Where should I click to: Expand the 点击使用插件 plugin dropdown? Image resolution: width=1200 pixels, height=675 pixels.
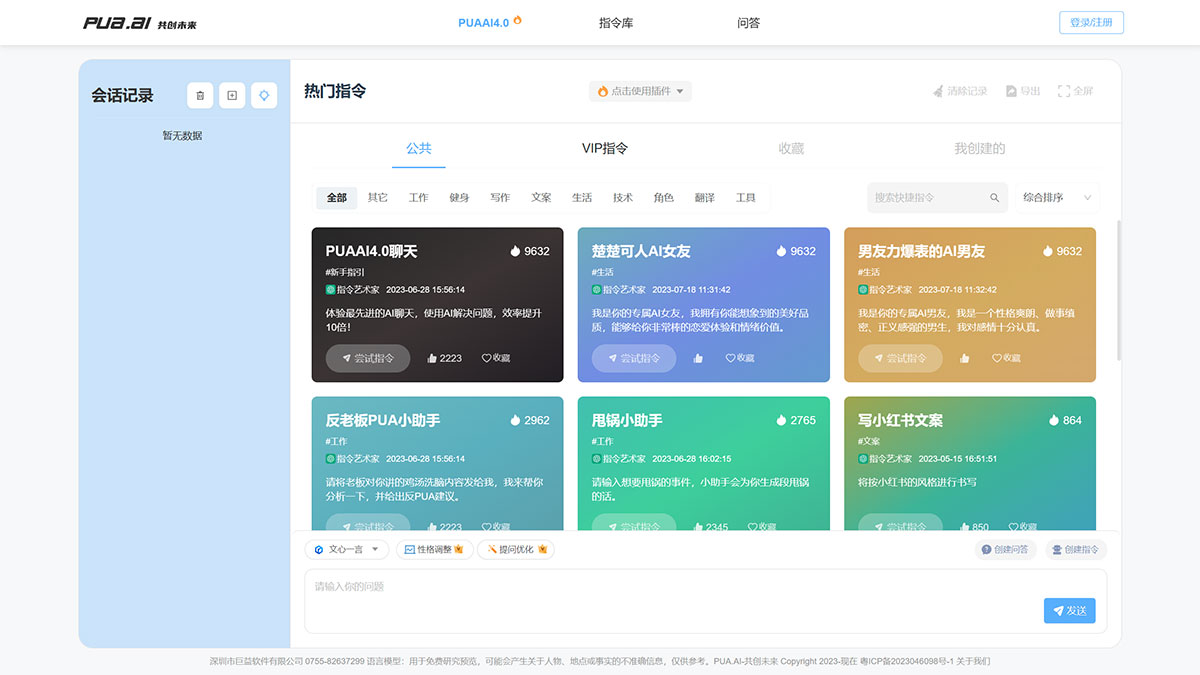[640, 91]
